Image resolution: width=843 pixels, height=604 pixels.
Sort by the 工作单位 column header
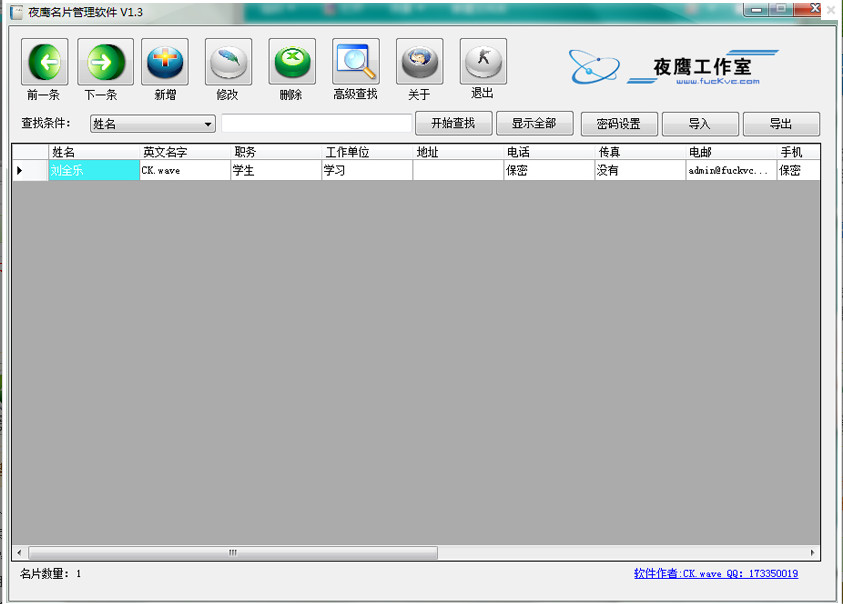click(x=367, y=152)
